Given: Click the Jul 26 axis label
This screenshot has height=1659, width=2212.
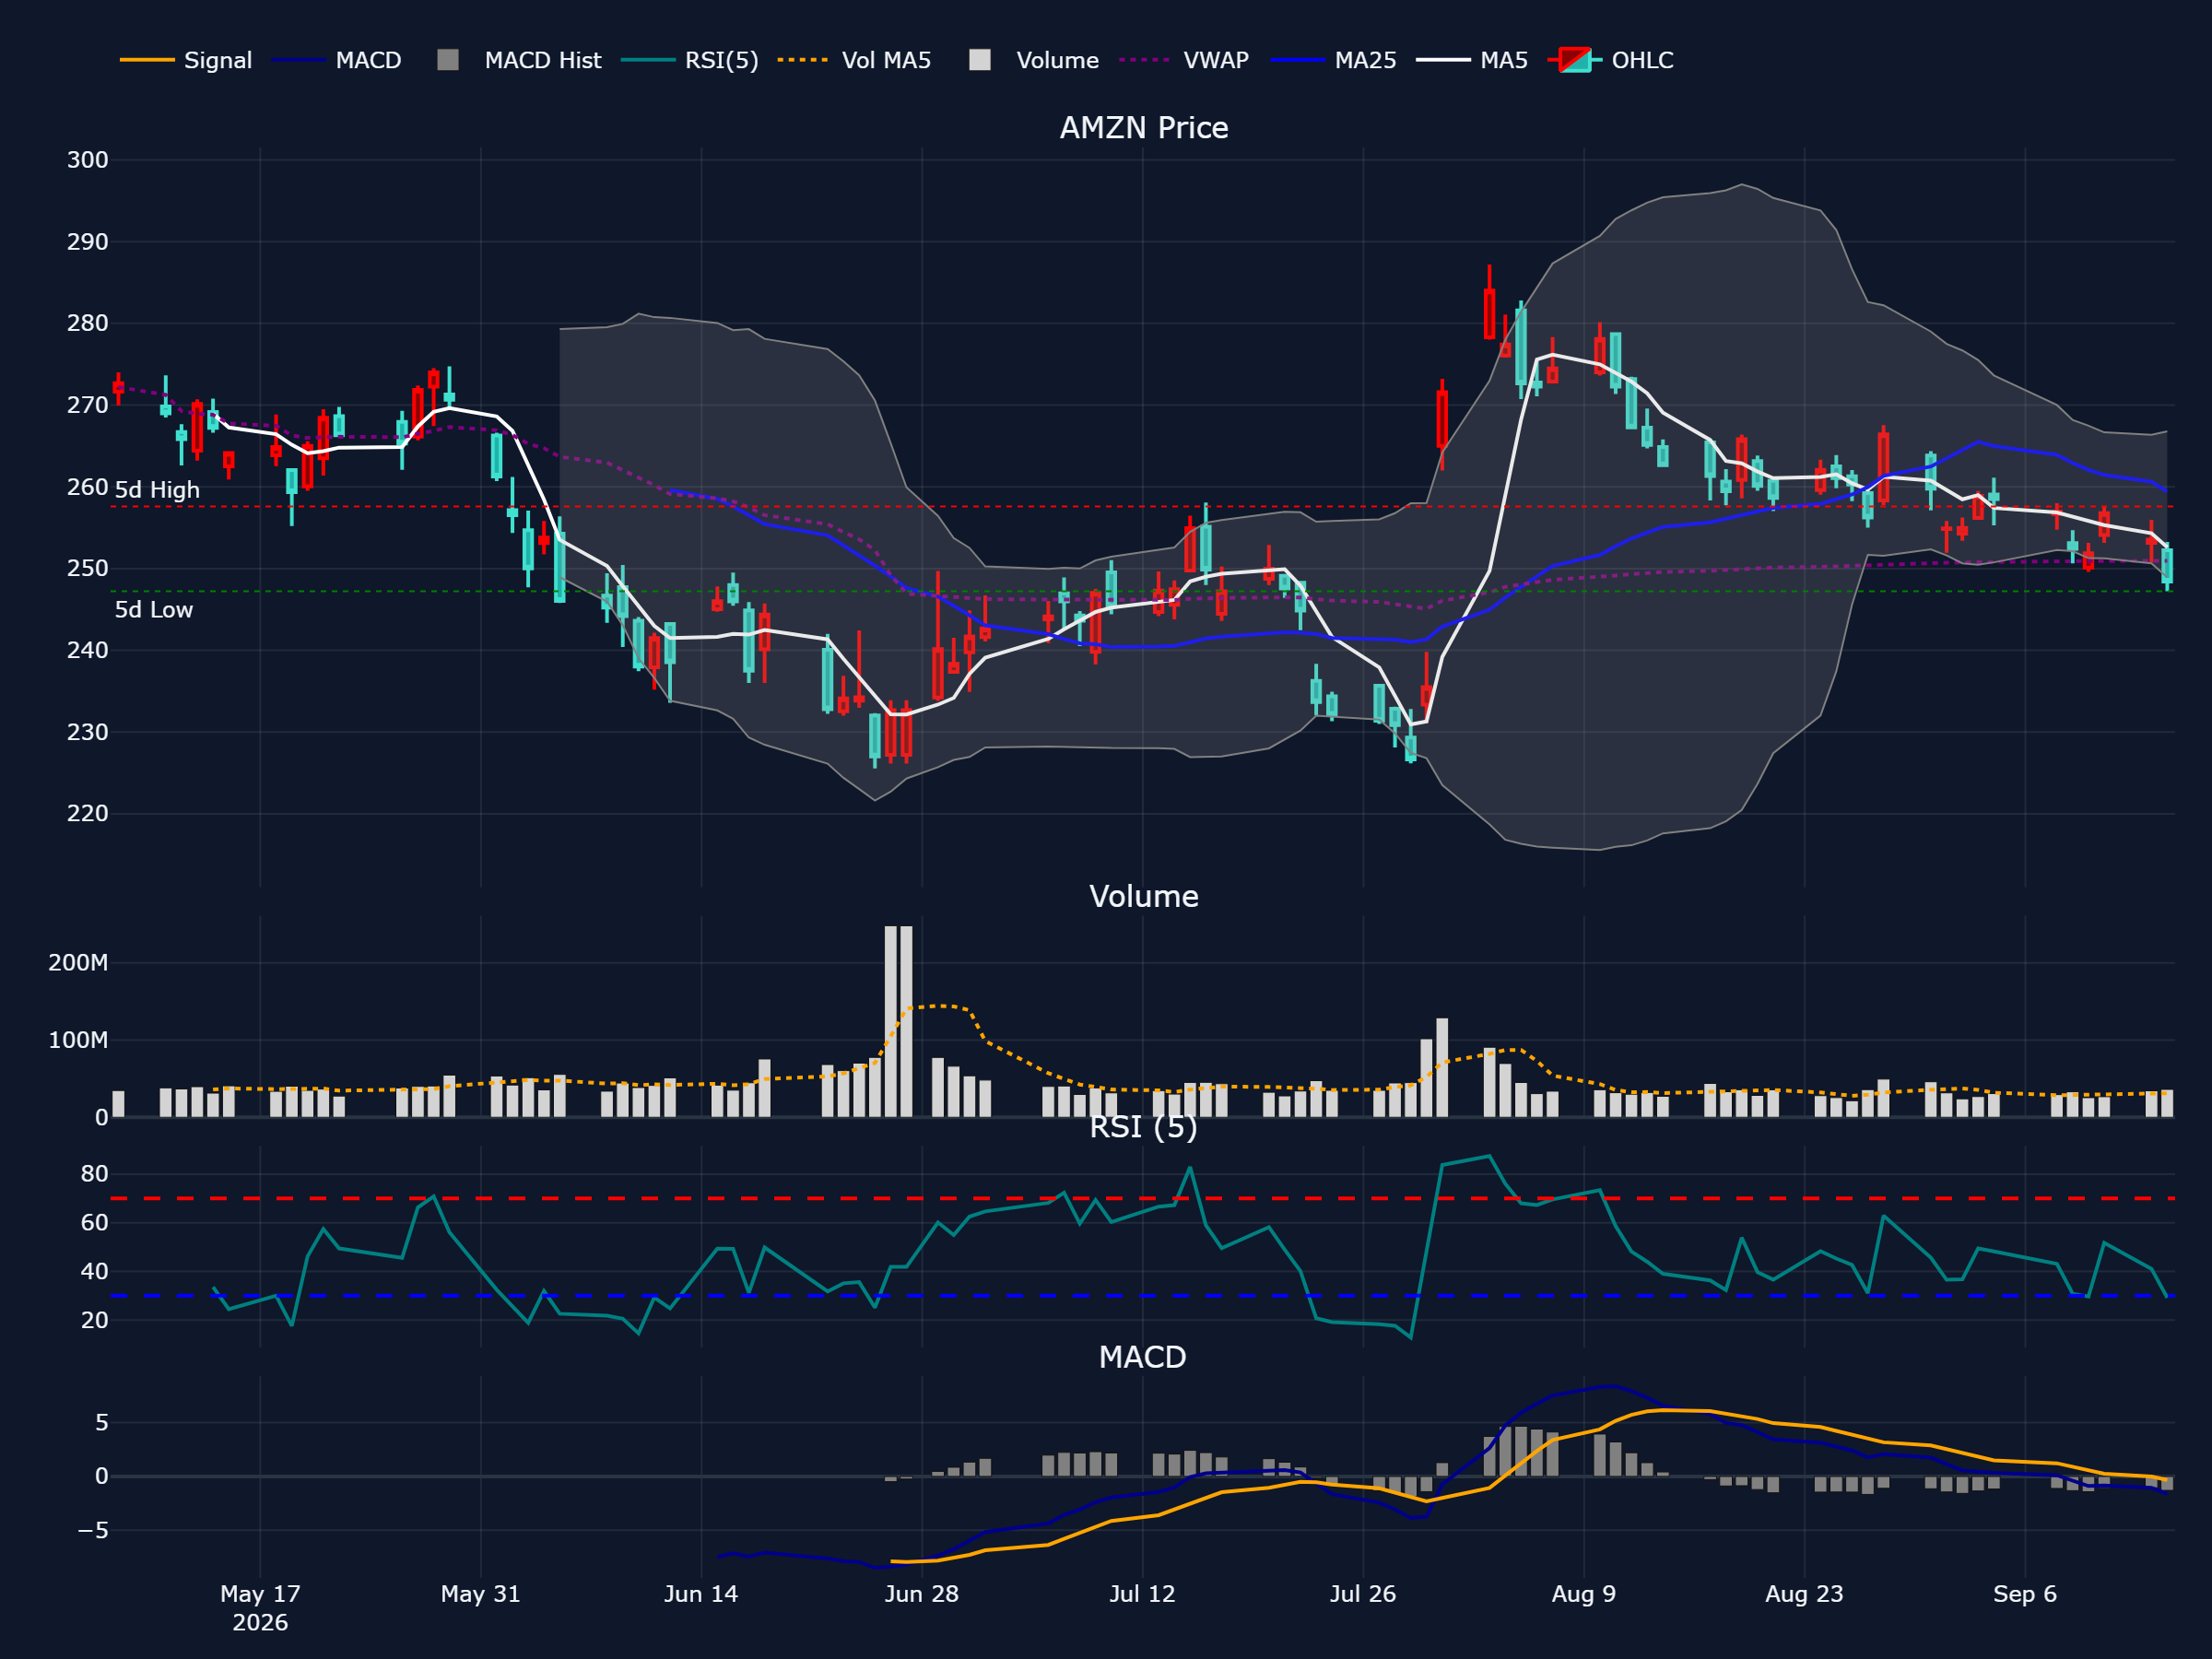Looking at the screenshot, I should 1363,1594.
